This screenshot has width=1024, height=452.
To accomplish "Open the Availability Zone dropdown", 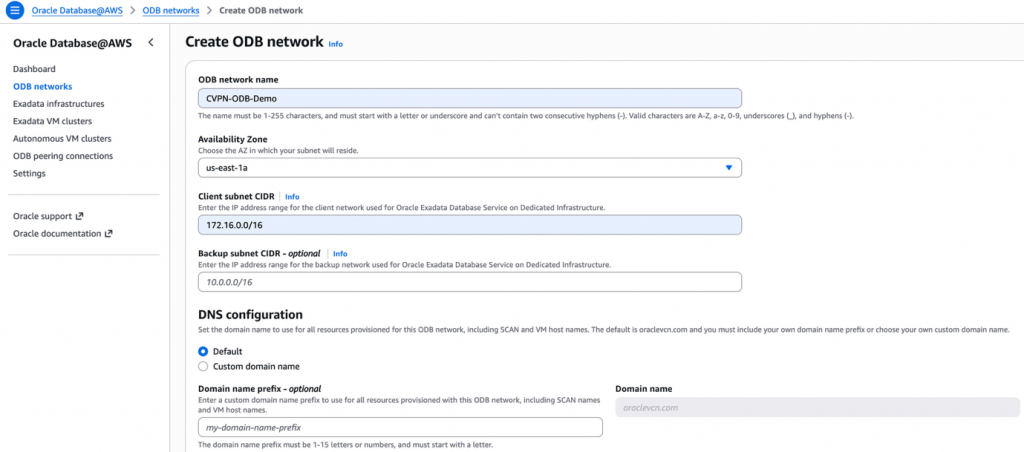I will click(470, 168).
